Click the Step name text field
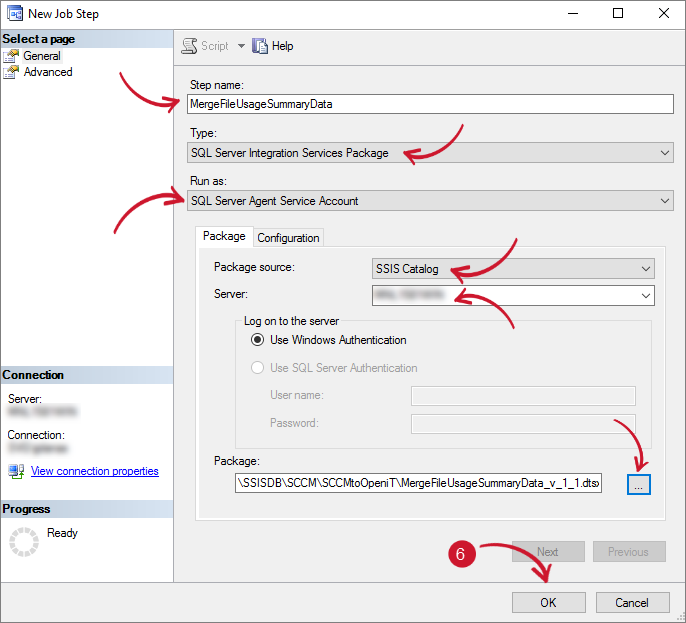The width and height of the screenshot is (686, 623). click(x=430, y=104)
